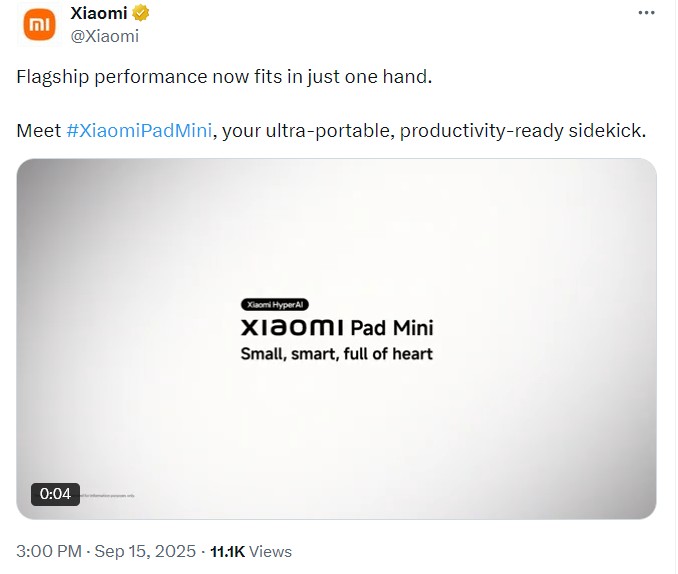The image size is (678, 574).
Task: Click the 'productivity-ready sidekick' phrase
Action: pos(523,131)
